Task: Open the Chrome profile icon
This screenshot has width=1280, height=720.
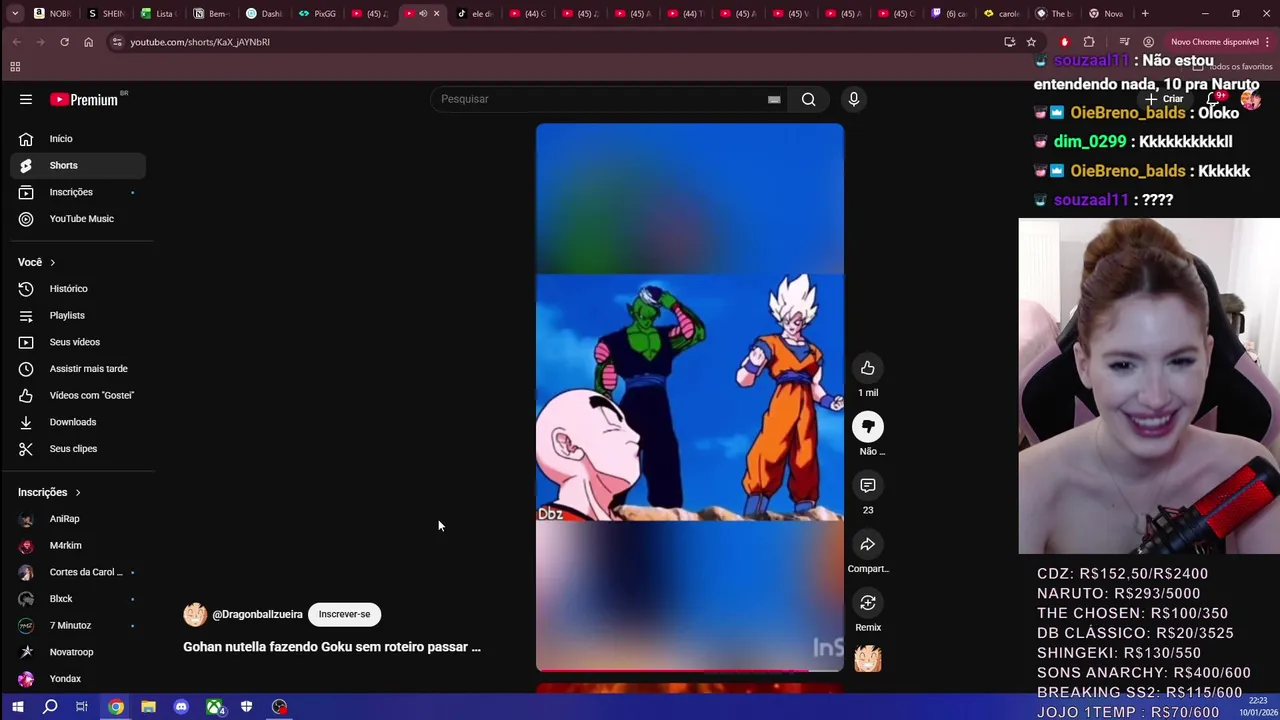Action: (x=1148, y=42)
